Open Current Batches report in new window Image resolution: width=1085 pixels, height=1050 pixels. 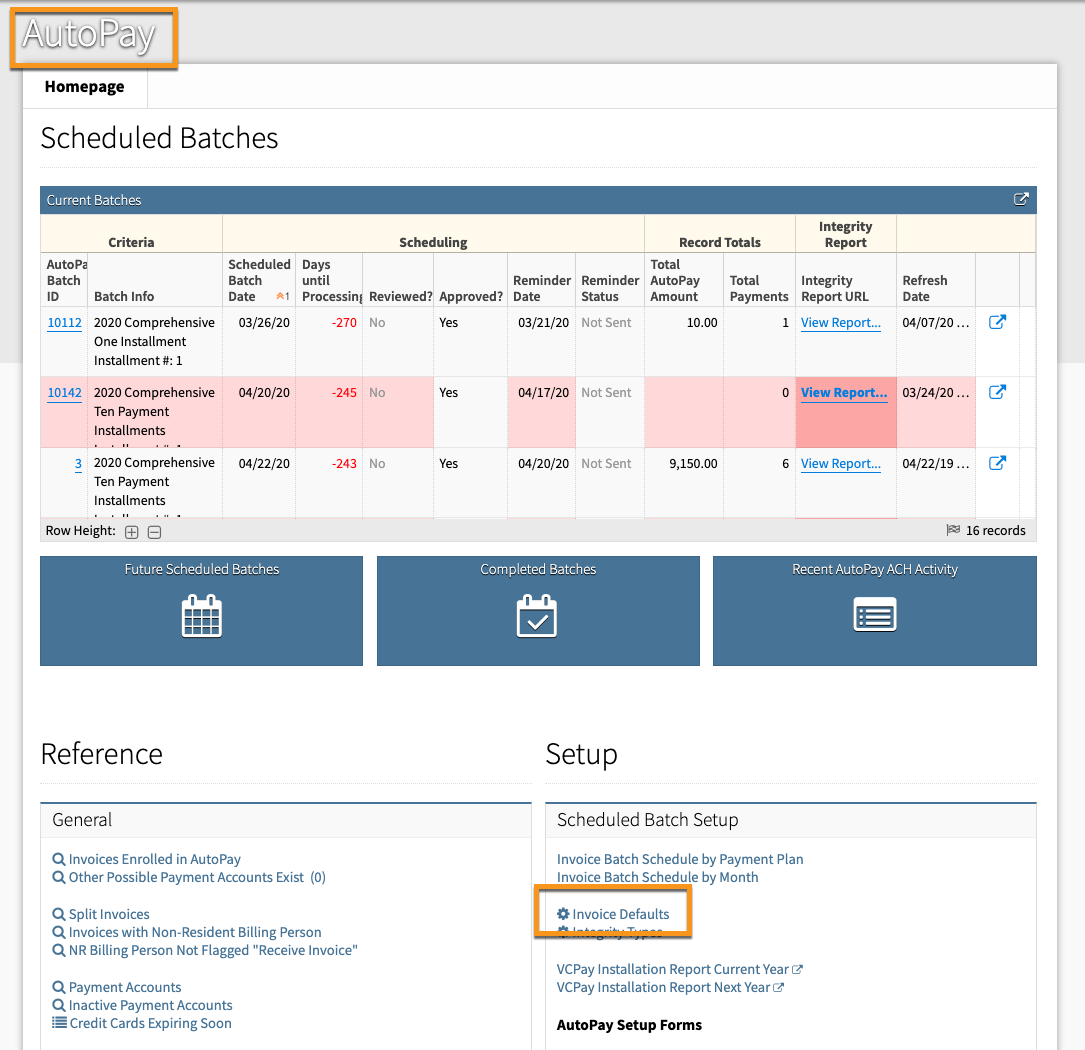(x=1021, y=200)
